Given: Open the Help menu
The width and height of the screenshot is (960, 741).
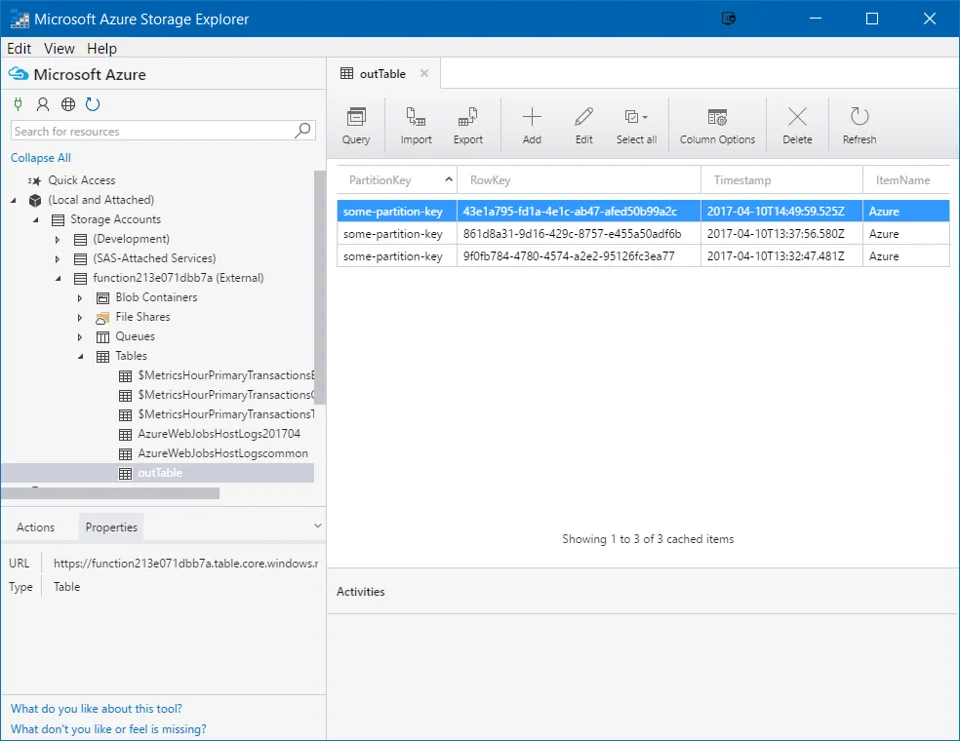Looking at the screenshot, I should tap(102, 48).
